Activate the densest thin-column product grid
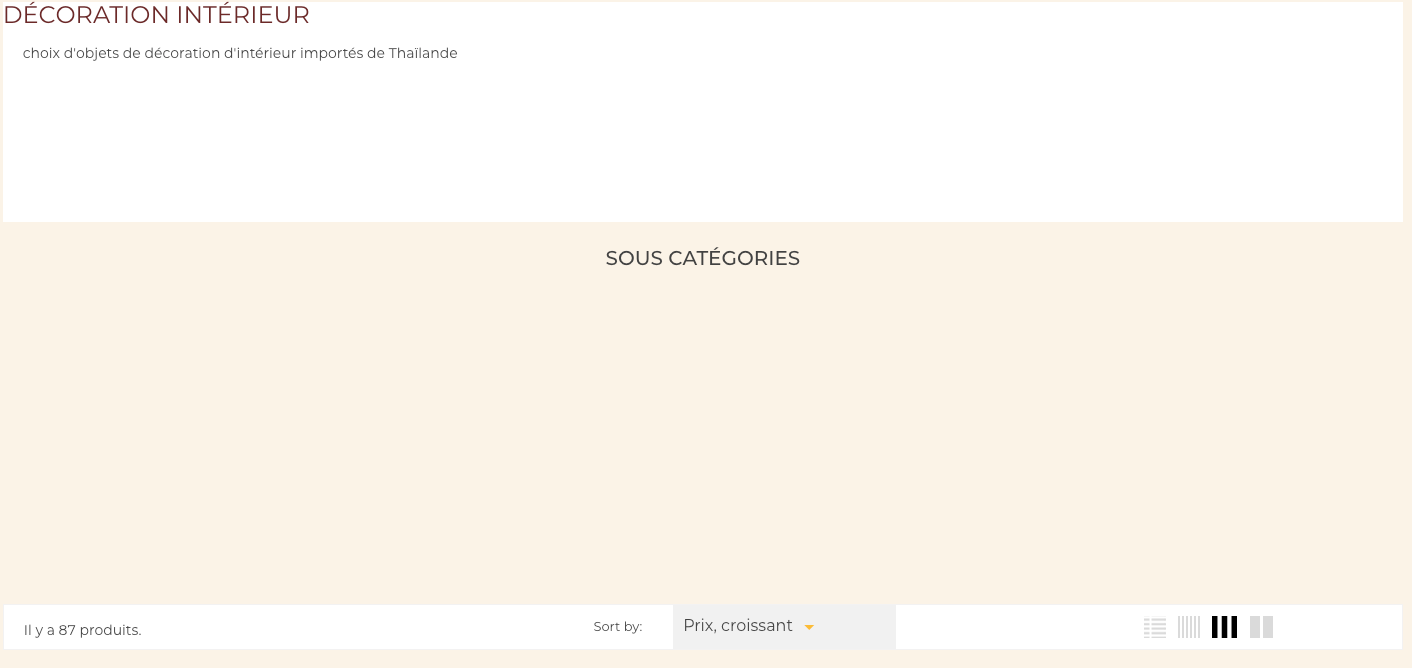1412x668 pixels. (1189, 628)
